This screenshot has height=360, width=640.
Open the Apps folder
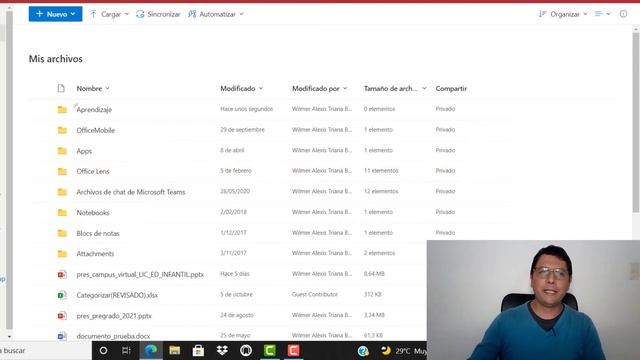coord(84,151)
